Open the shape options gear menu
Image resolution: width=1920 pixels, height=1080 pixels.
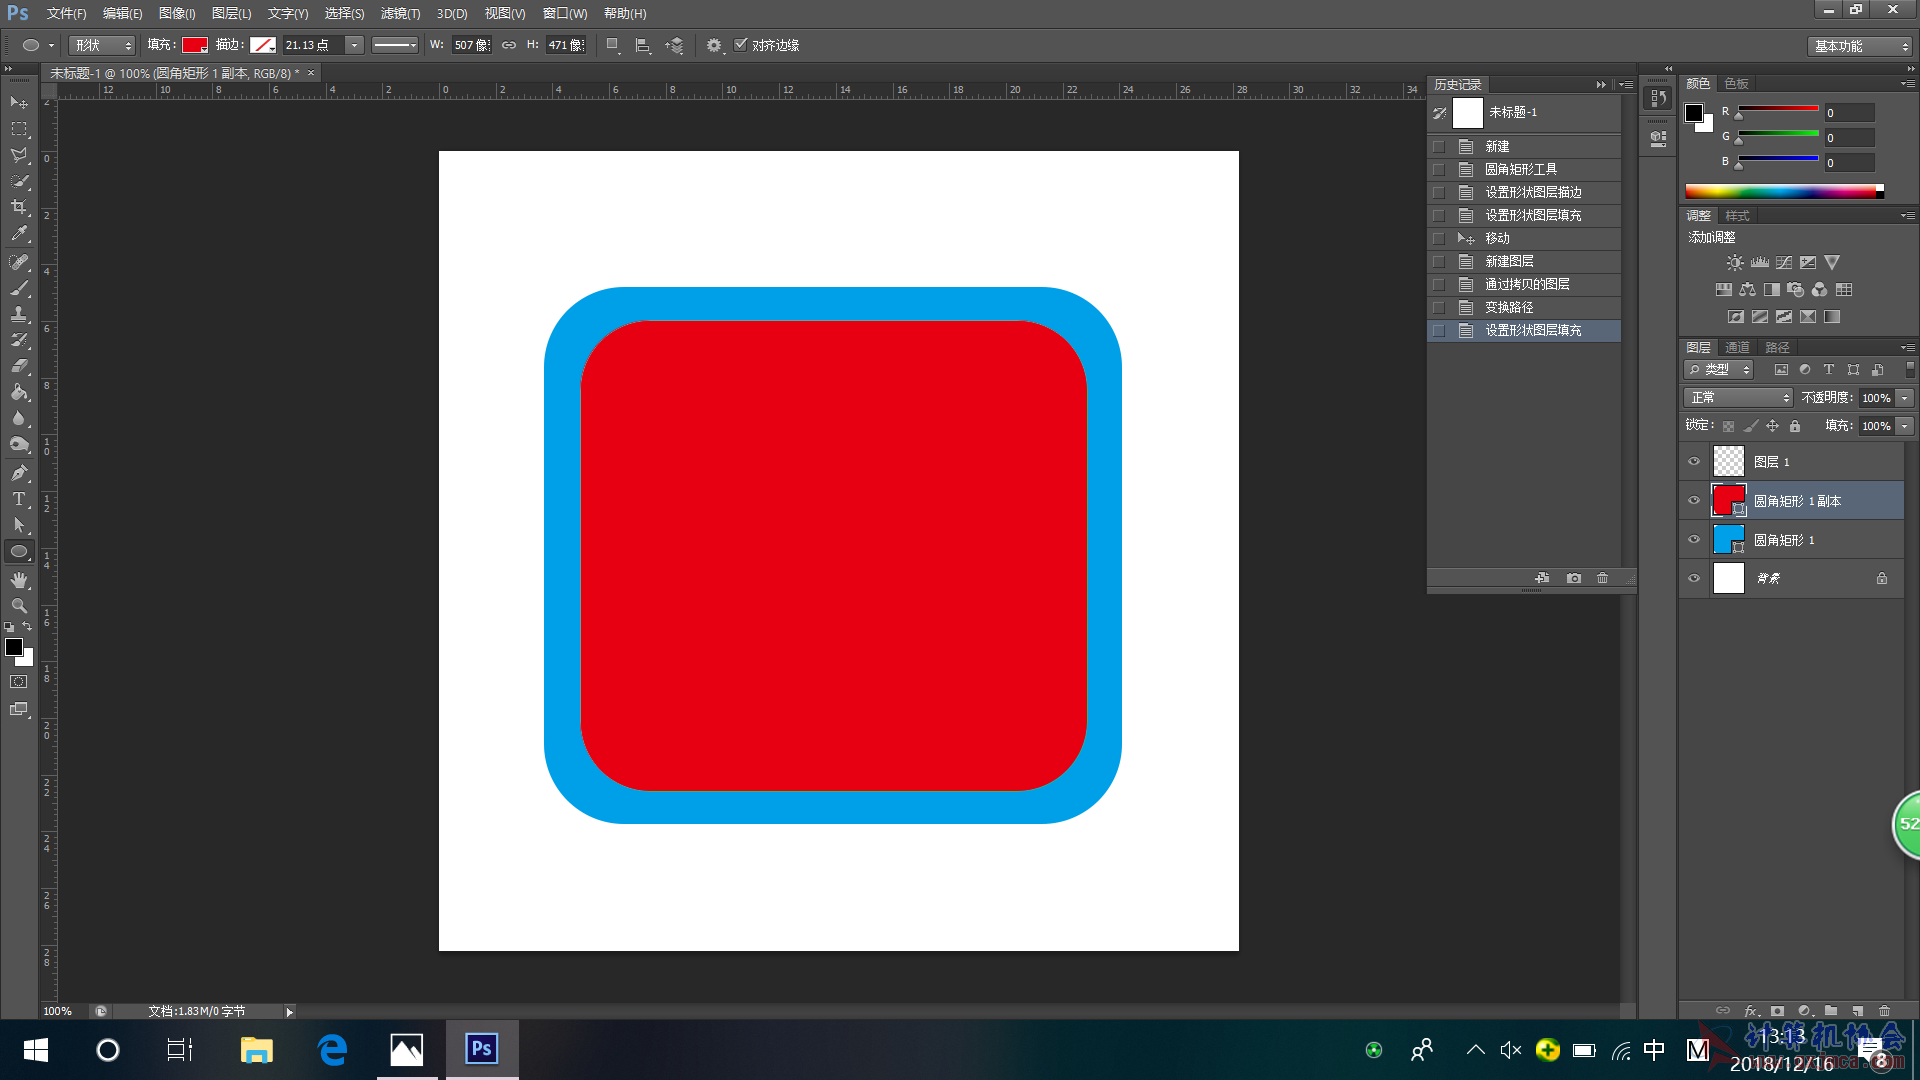coord(713,45)
